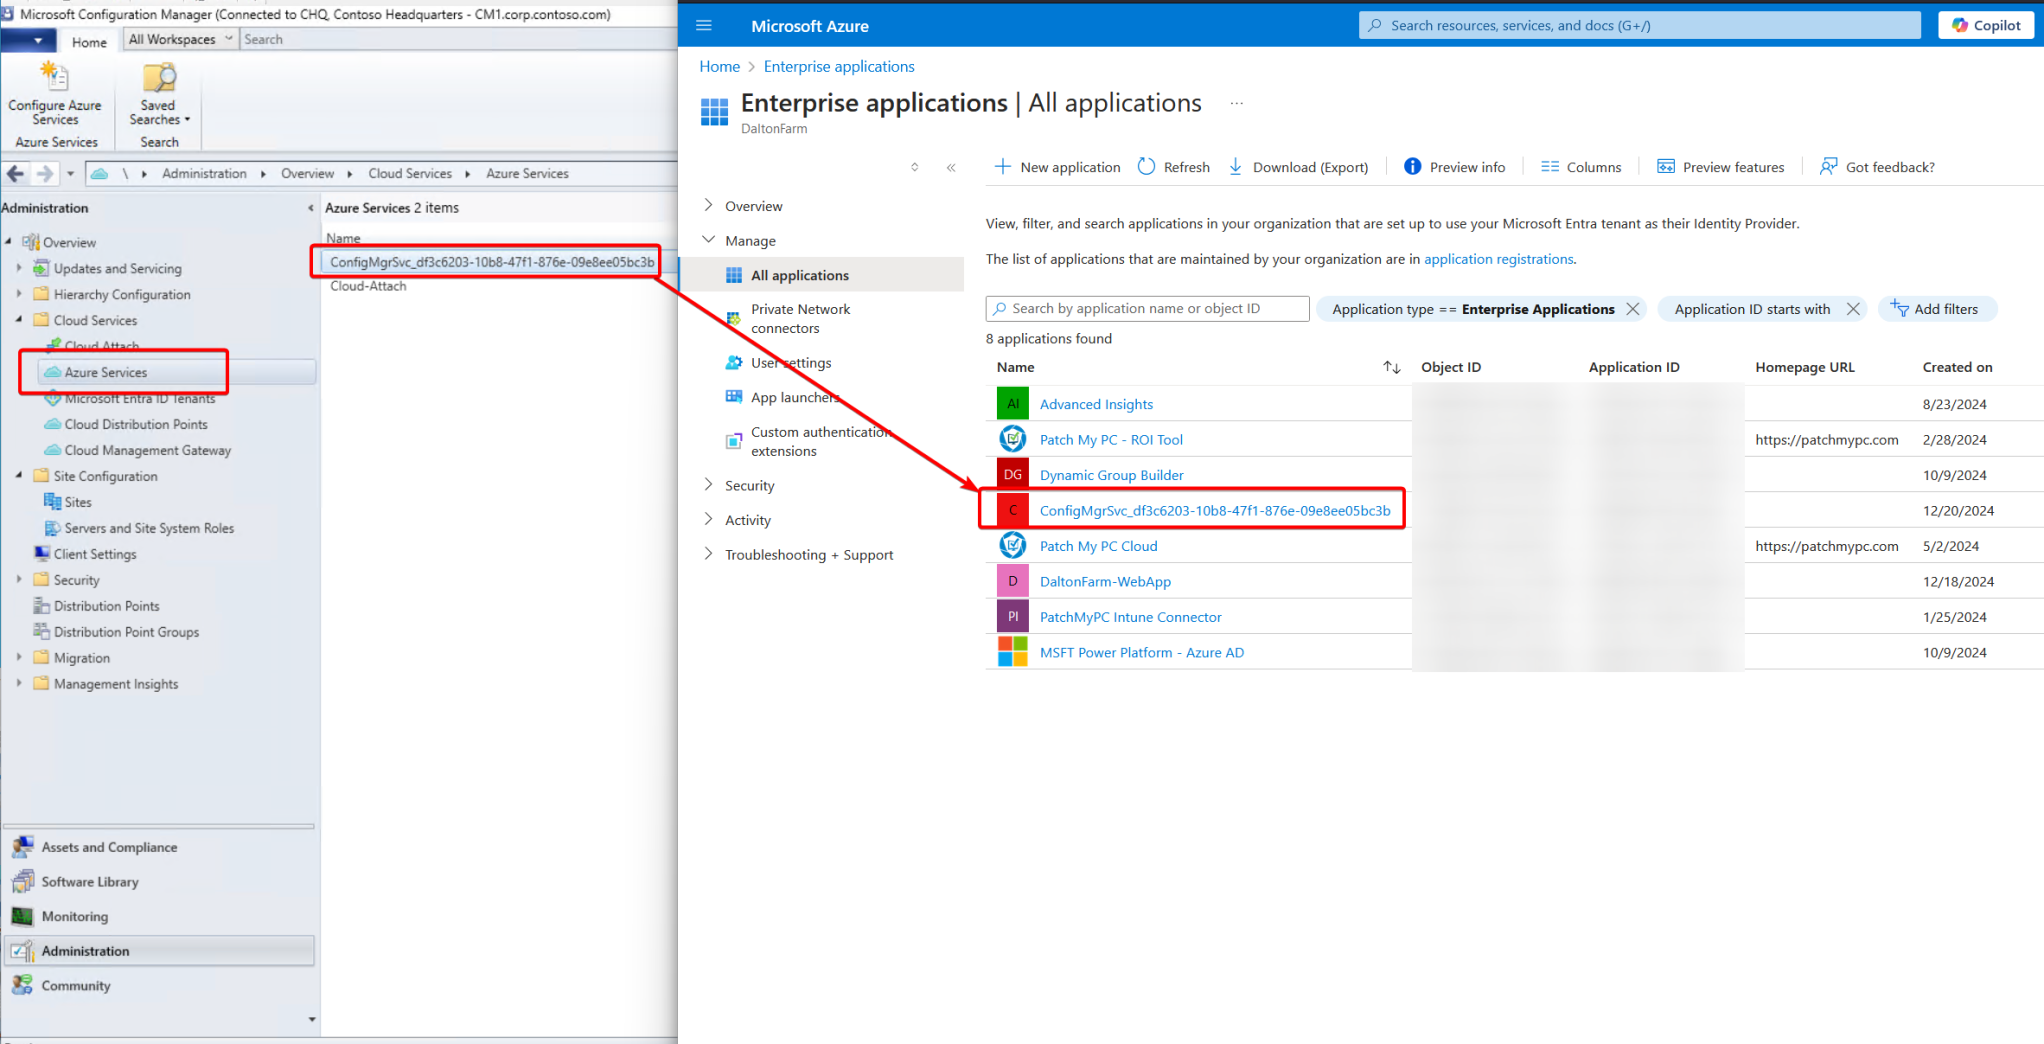Image resolution: width=2044 pixels, height=1044 pixels.
Task: Click Add filters button
Action: [x=1936, y=309]
